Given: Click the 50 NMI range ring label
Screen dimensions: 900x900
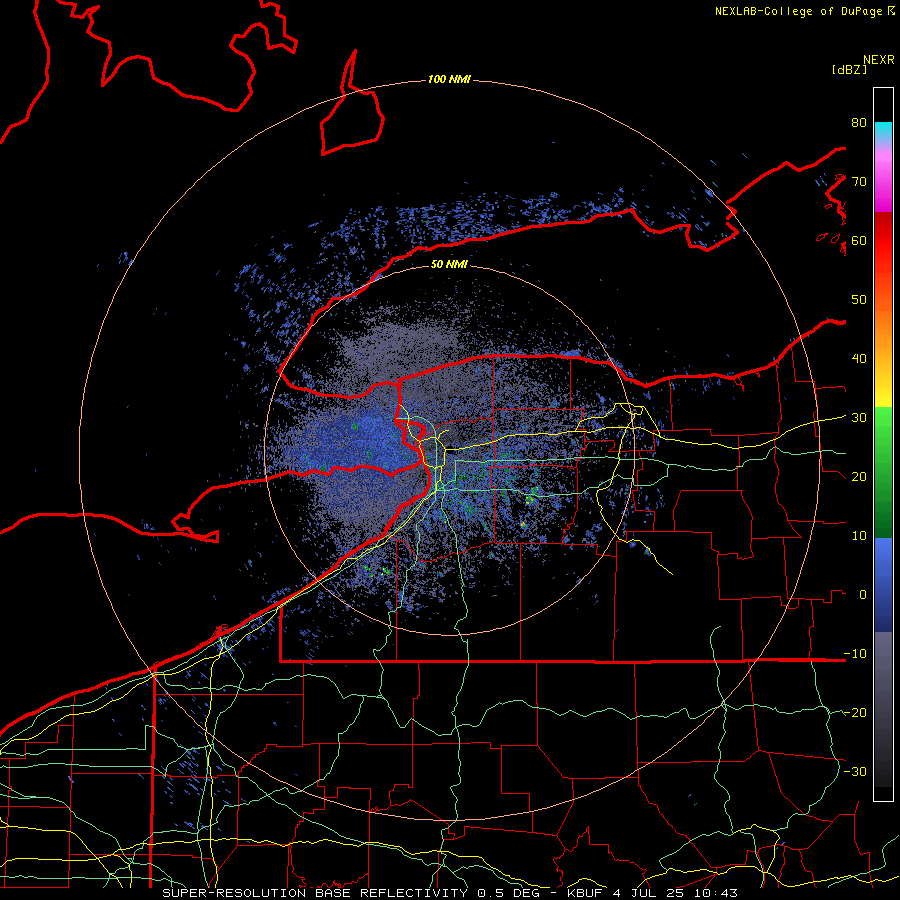Looking at the screenshot, I should [x=449, y=264].
